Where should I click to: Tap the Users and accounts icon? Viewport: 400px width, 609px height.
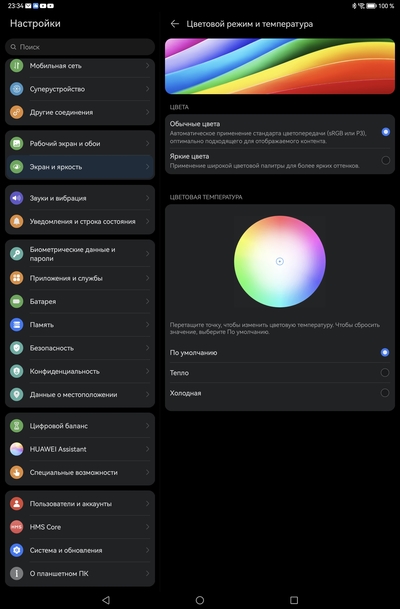(16, 503)
